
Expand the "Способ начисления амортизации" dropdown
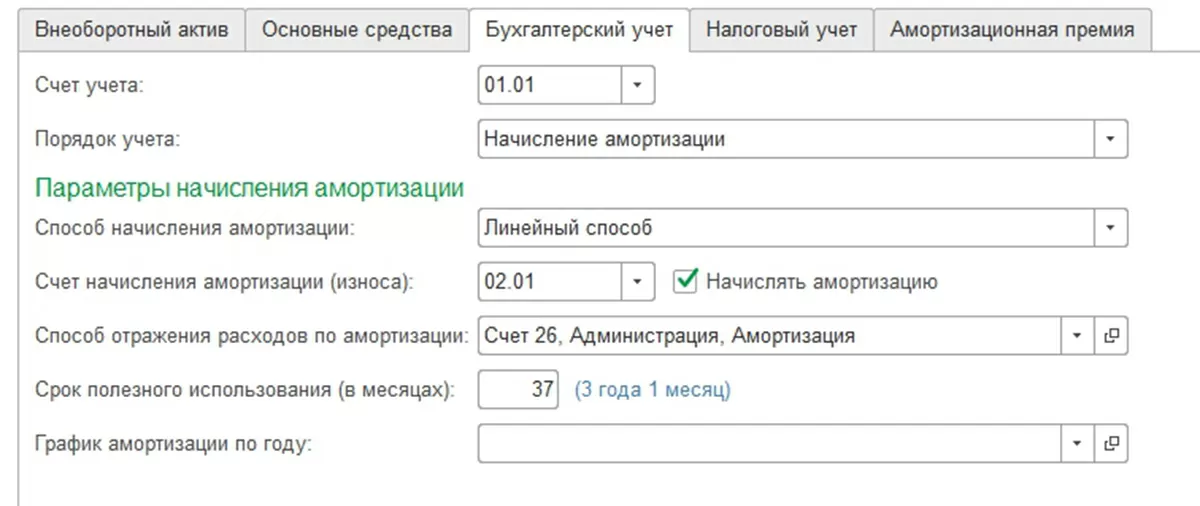coord(1110,228)
